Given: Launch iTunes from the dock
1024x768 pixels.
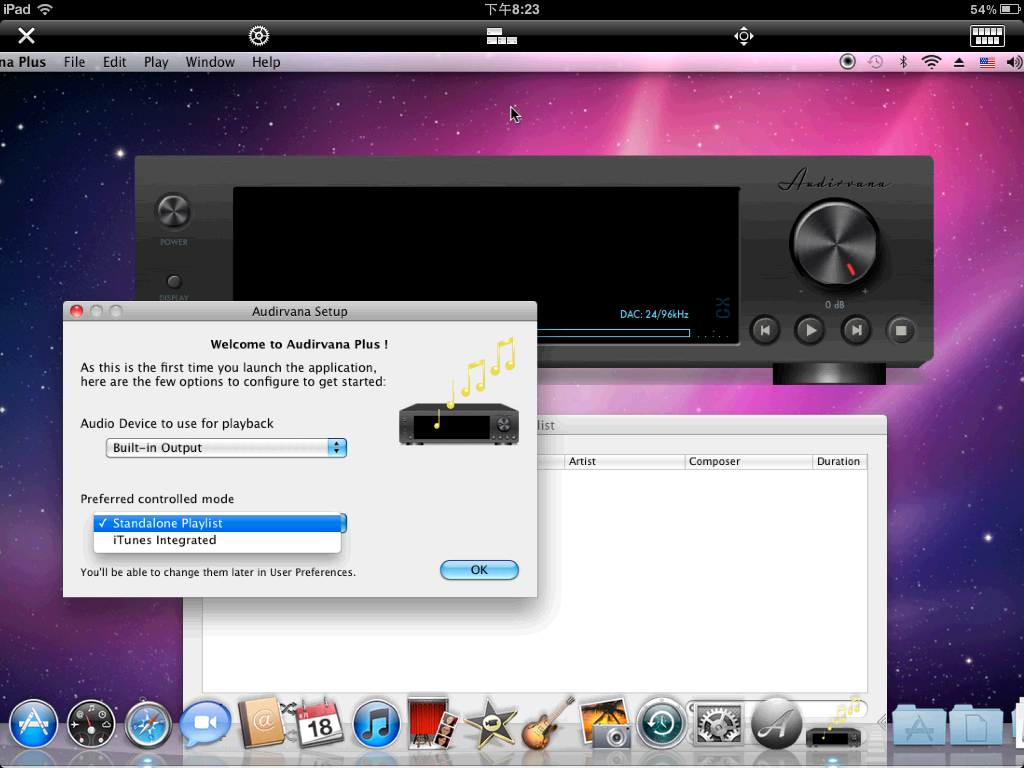Looking at the screenshot, I should tap(376, 724).
